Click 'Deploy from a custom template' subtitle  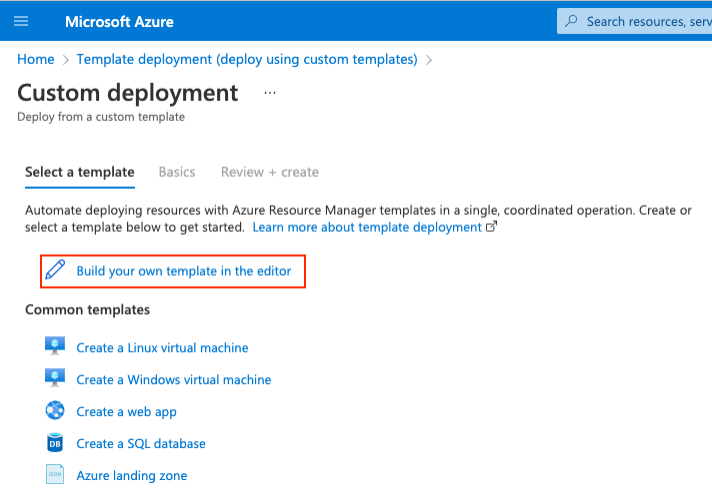101,117
